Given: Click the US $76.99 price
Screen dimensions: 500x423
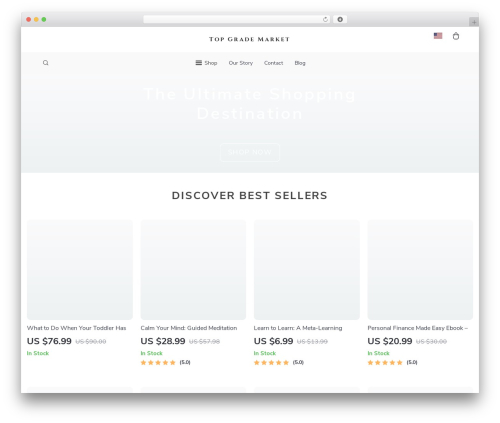Looking at the screenshot, I should pyautogui.click(x=49, y=341).
